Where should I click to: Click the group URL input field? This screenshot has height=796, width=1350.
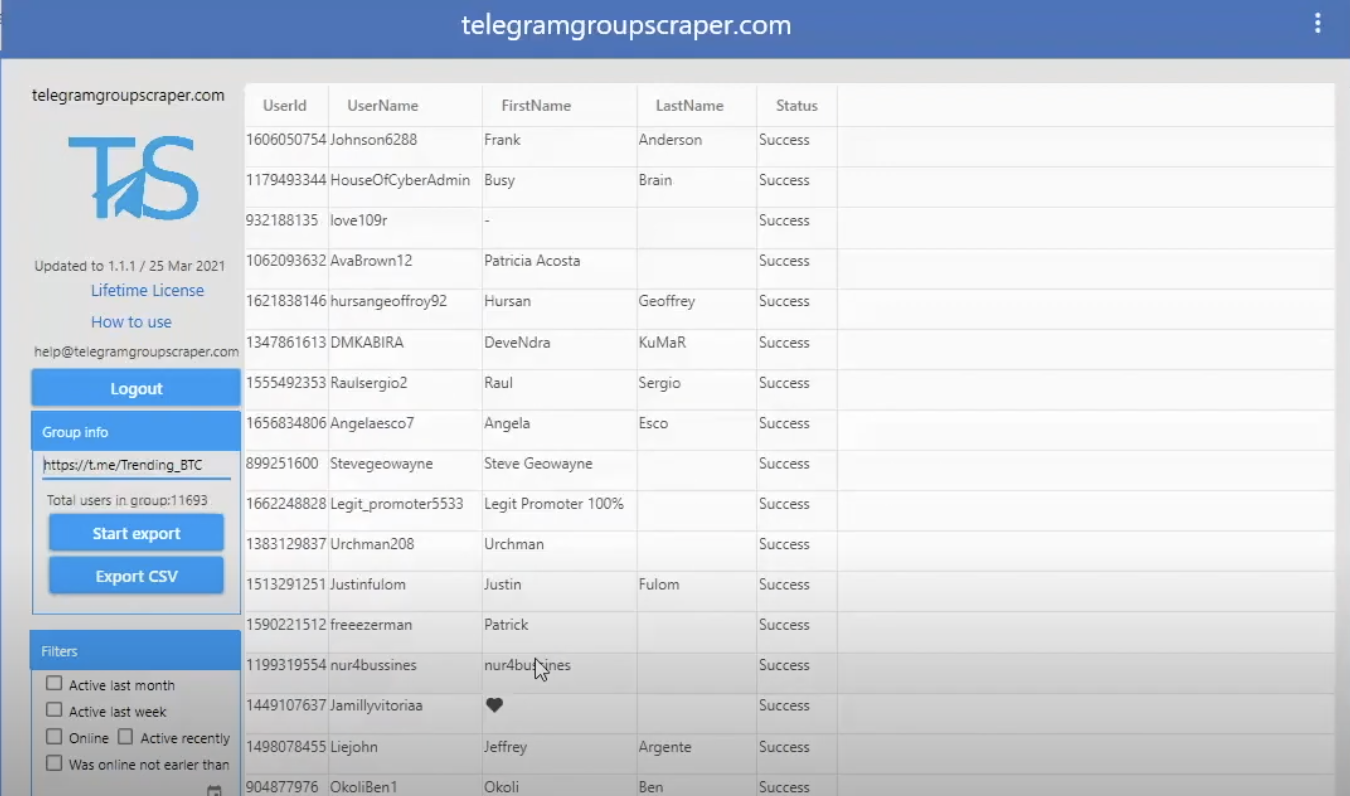[136, 465]
